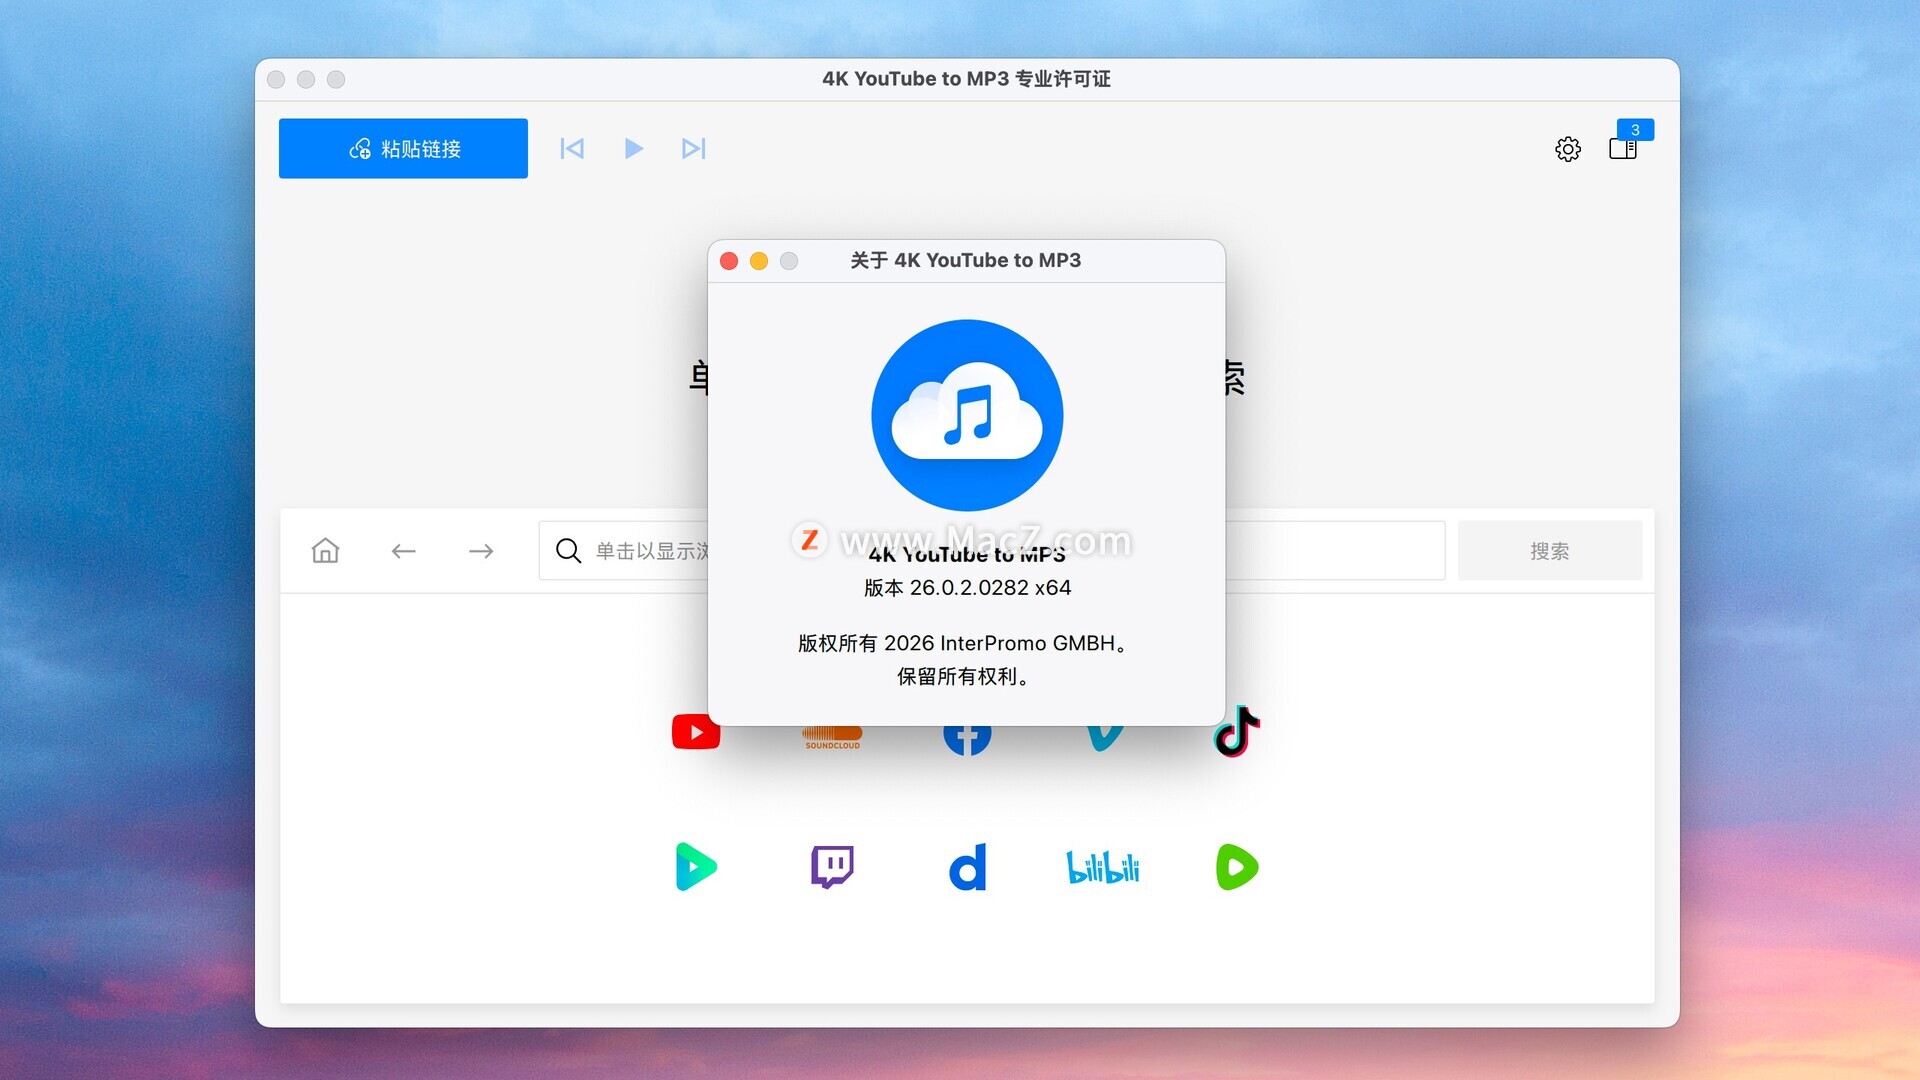
Task: Open the teal play-arrow site icon
Action: click(696, 867)
